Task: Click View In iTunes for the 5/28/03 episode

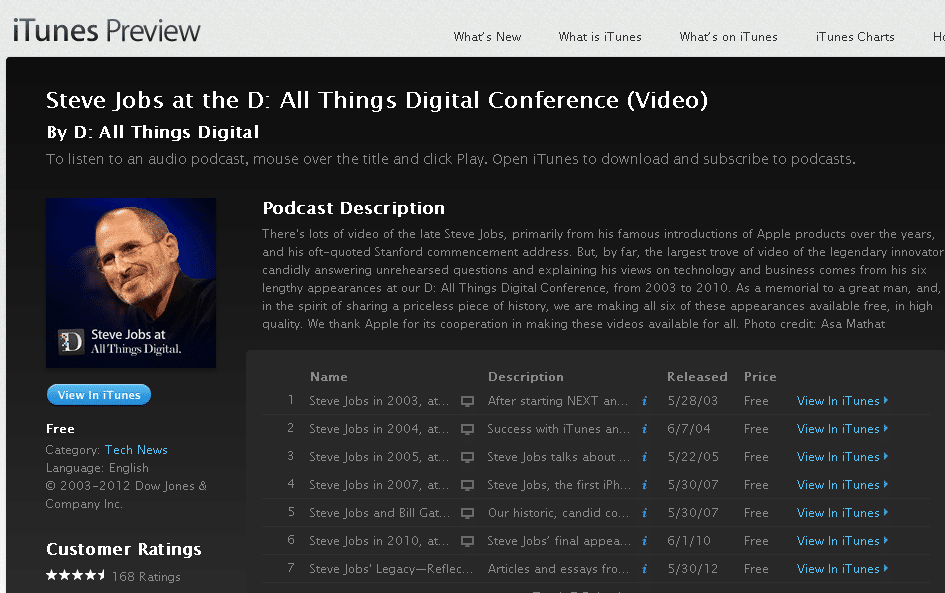Action: tap(842, 401)
